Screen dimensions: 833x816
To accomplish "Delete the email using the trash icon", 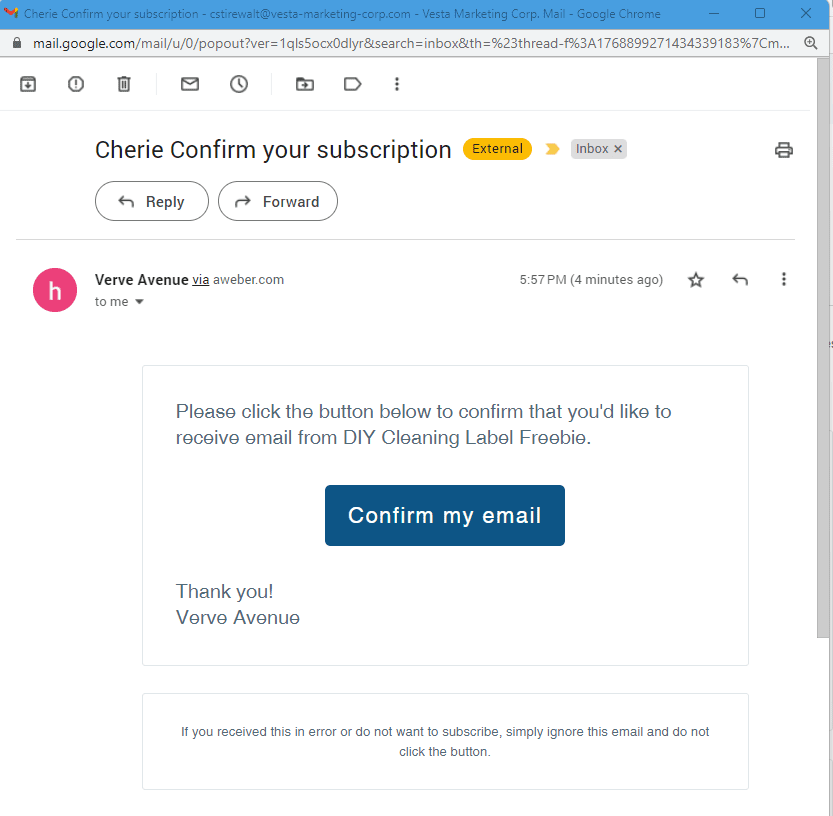I will tap(124, 84).
